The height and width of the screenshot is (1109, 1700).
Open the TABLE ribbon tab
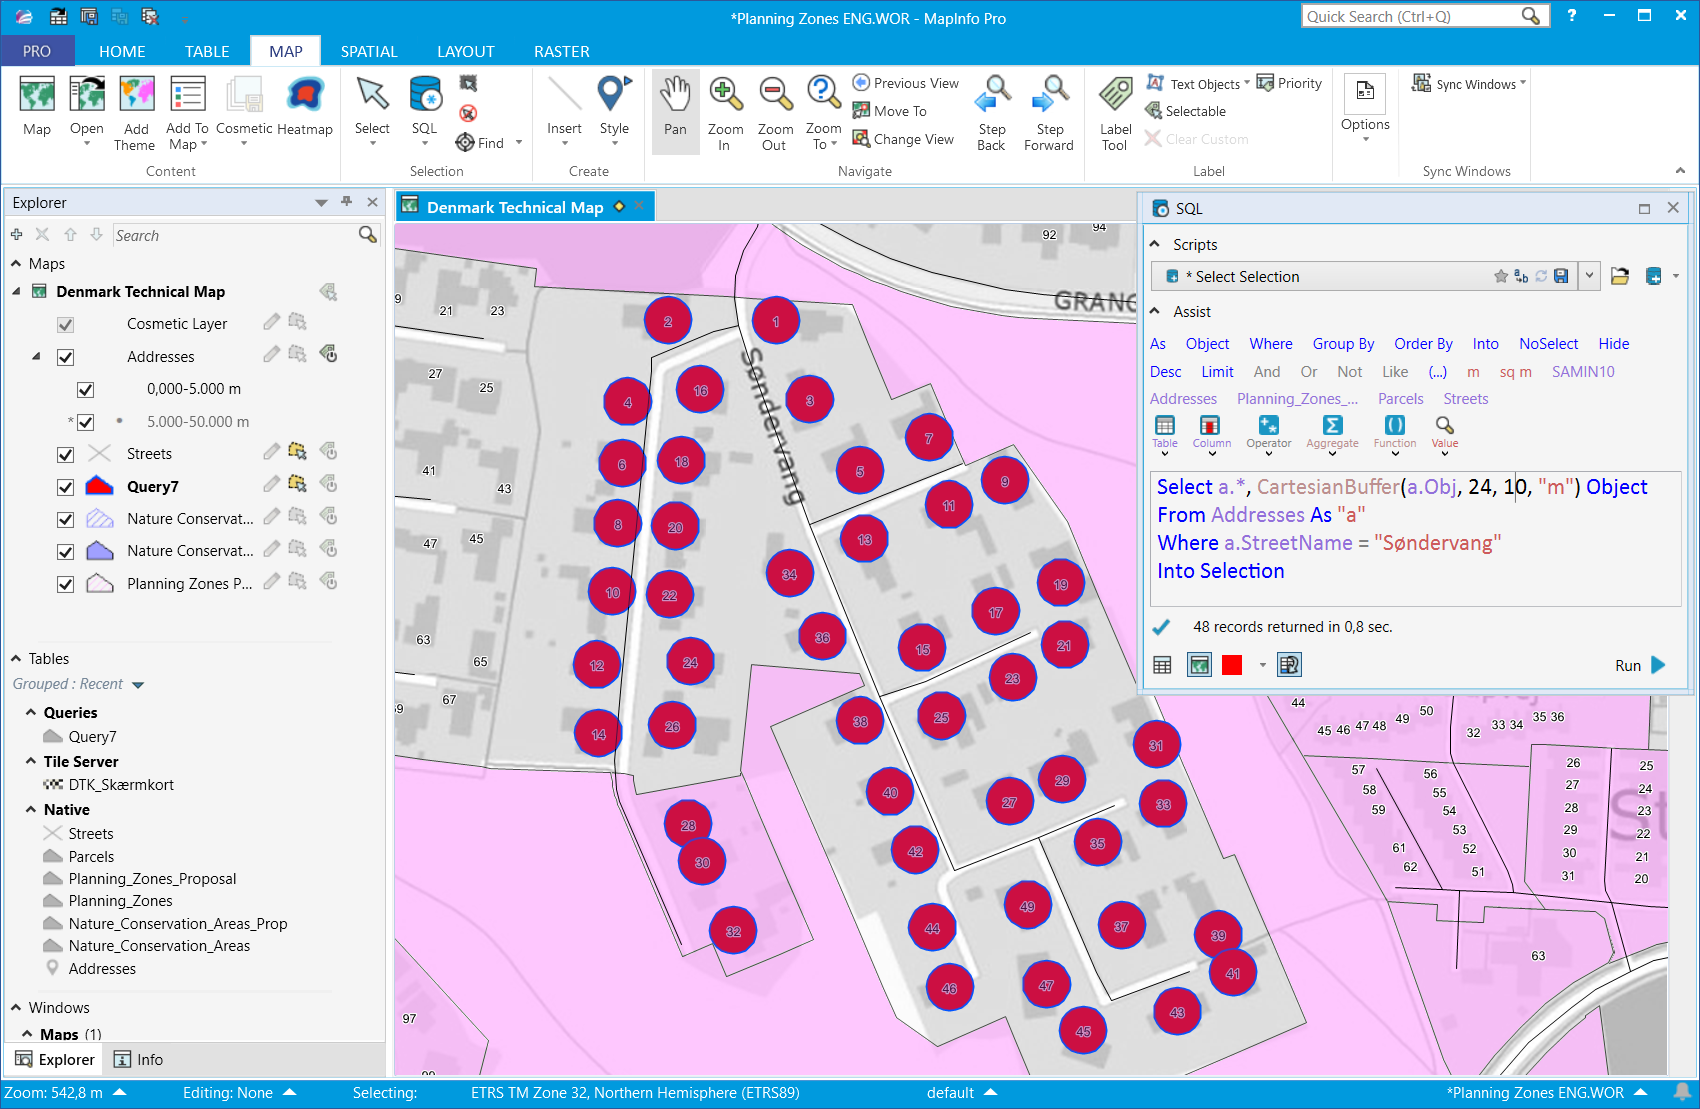pyautogui.click(x=207, y=51)
